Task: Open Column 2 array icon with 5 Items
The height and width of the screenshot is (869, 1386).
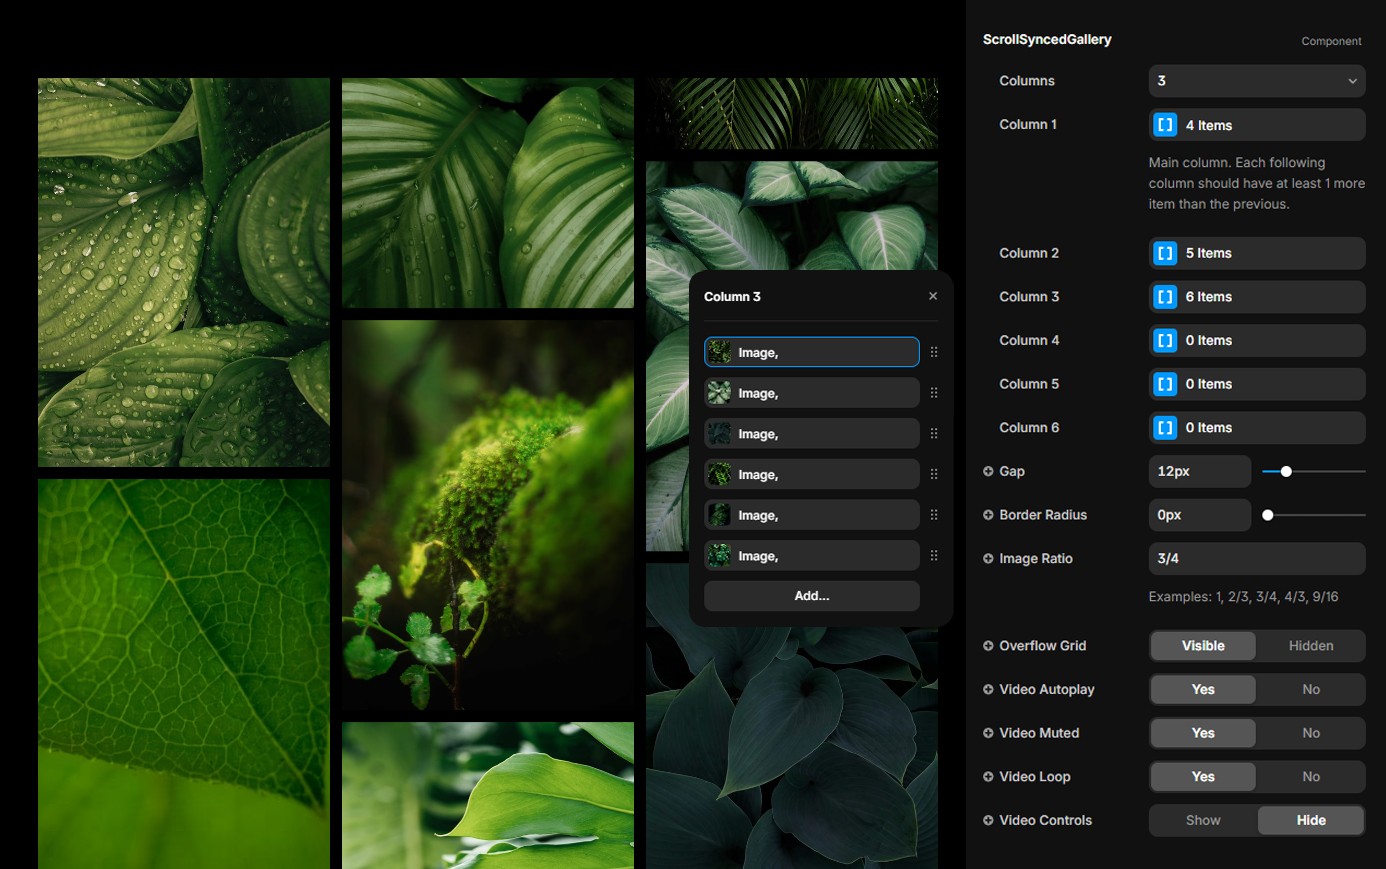Action: pos(1165,253)
